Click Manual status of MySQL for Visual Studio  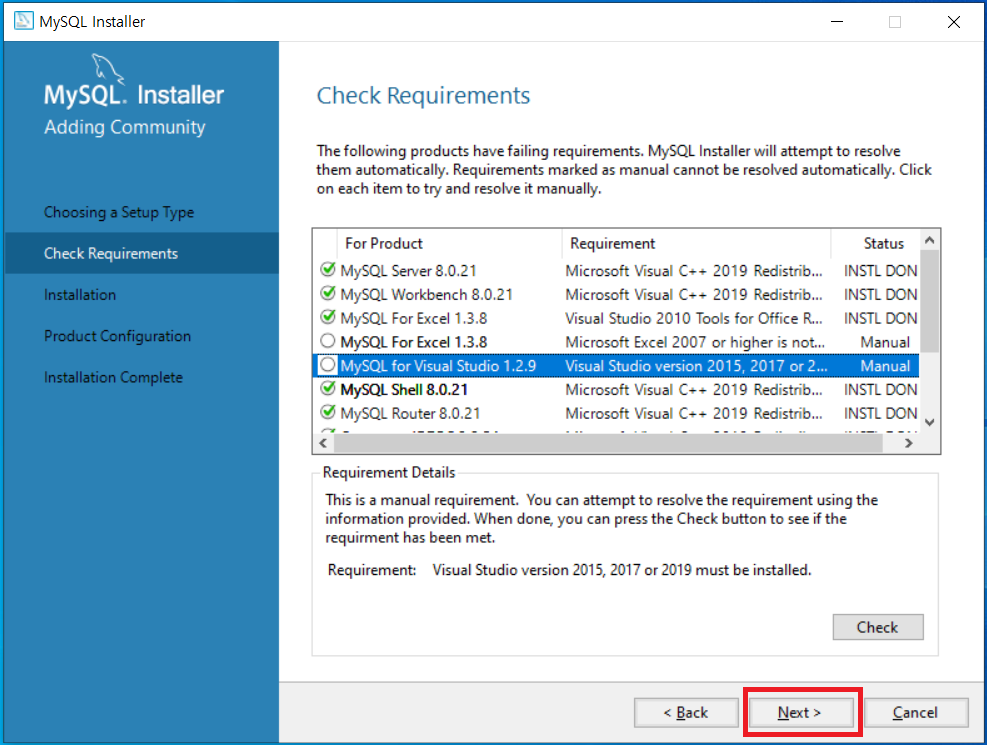885,366
